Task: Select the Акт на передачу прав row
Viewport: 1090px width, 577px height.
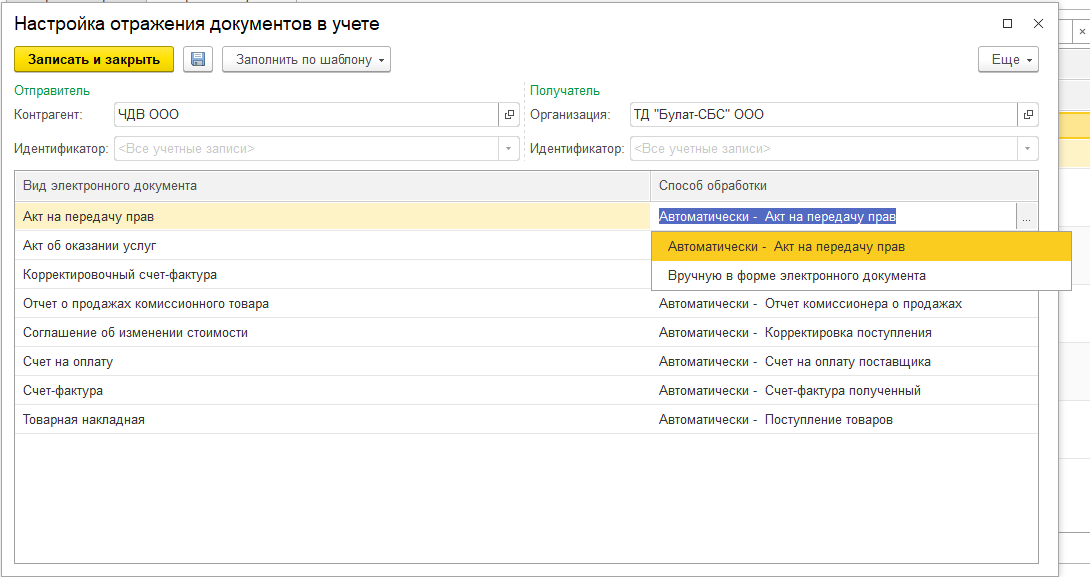Action: coord(332,217)
